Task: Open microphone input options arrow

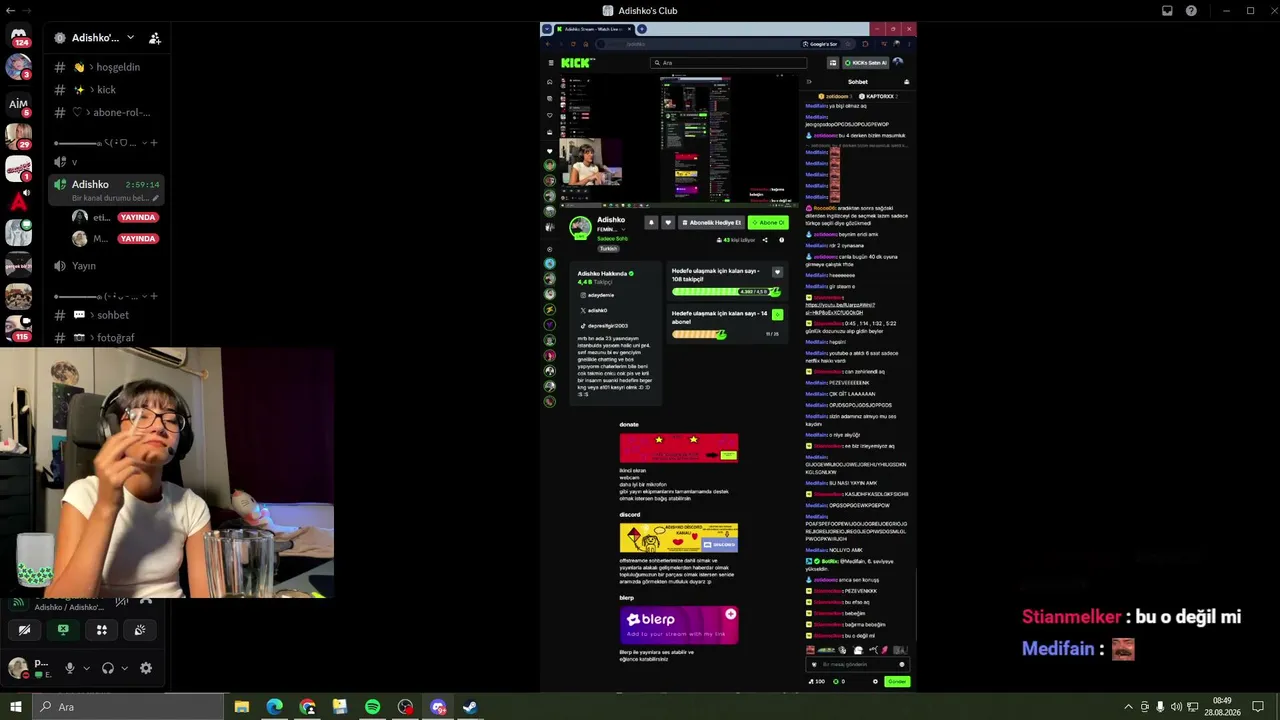Action: click(86, 668)
